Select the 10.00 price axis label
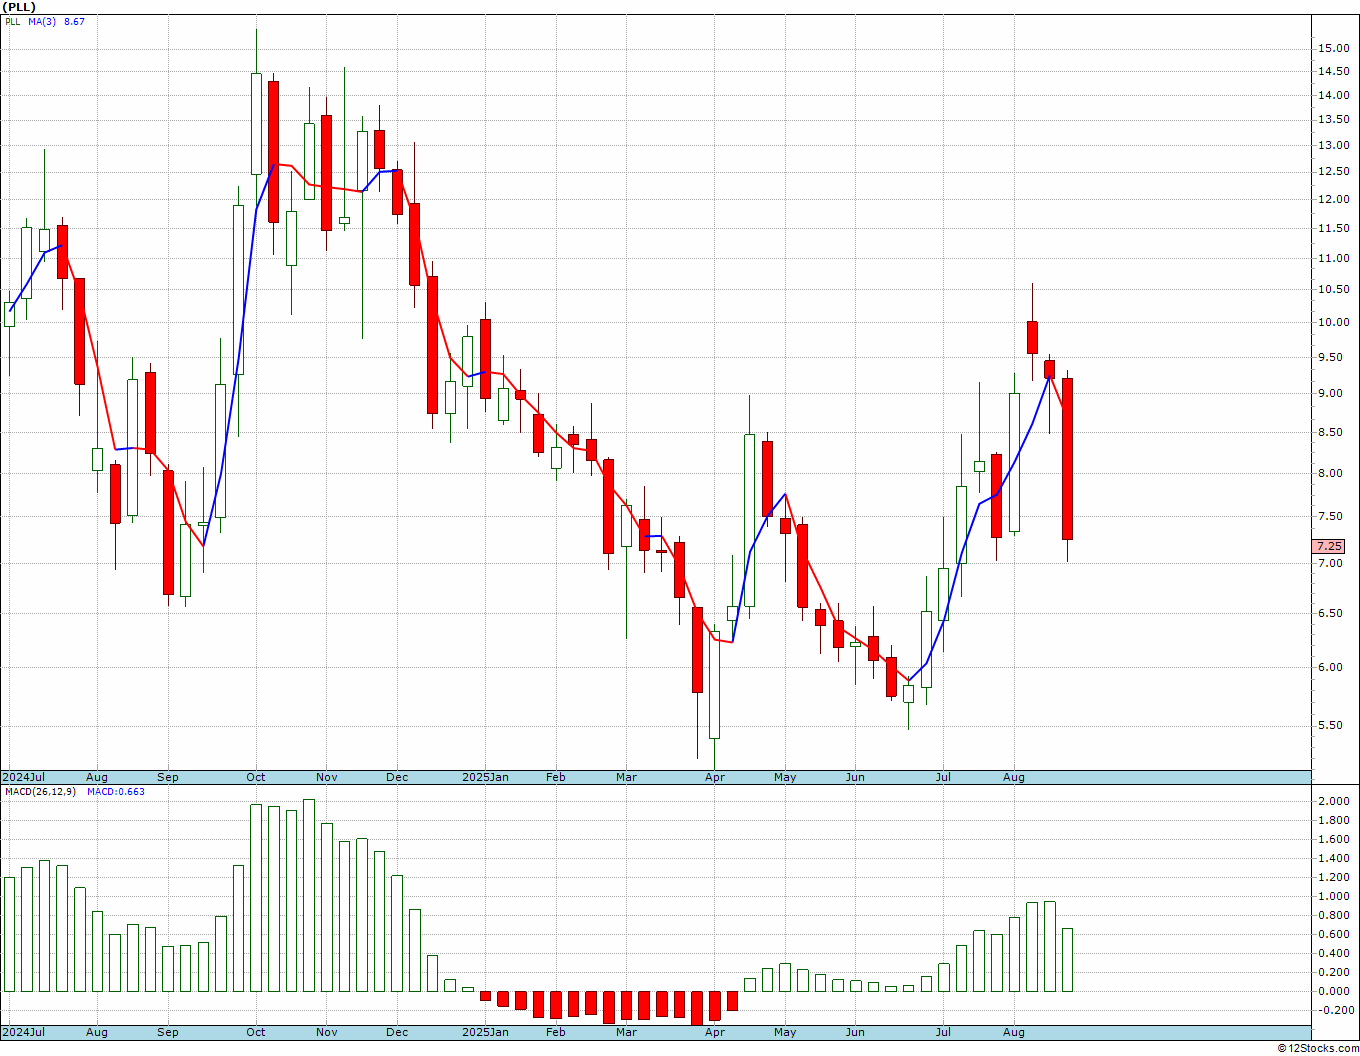1360x1056 pixels. pyautogui.click(x=1332, y=322)
